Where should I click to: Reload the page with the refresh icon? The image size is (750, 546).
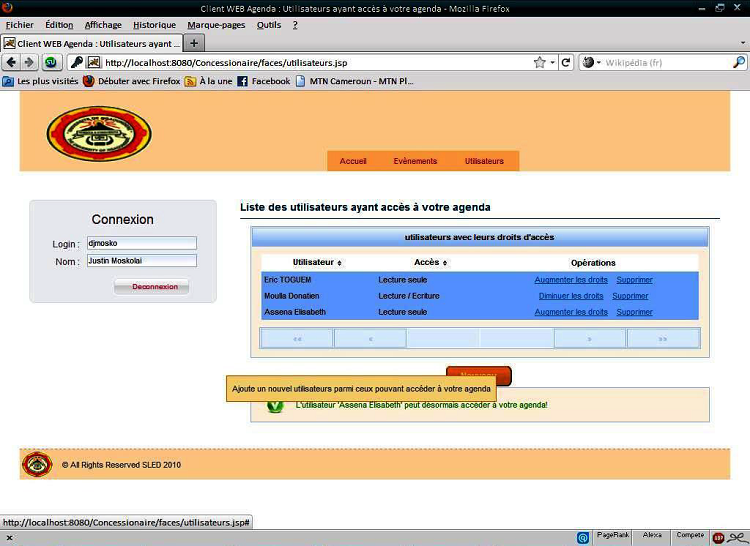click(x=566, y=62)
